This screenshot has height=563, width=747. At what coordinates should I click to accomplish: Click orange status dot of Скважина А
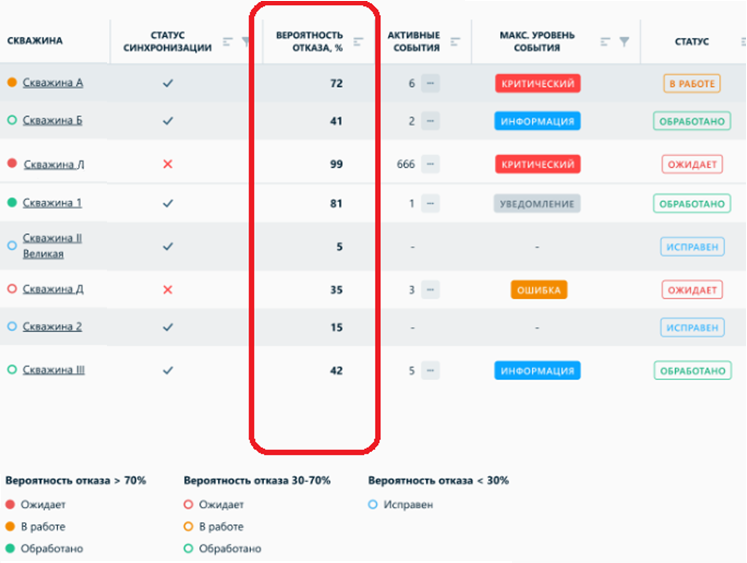click(x=12, y=82)
